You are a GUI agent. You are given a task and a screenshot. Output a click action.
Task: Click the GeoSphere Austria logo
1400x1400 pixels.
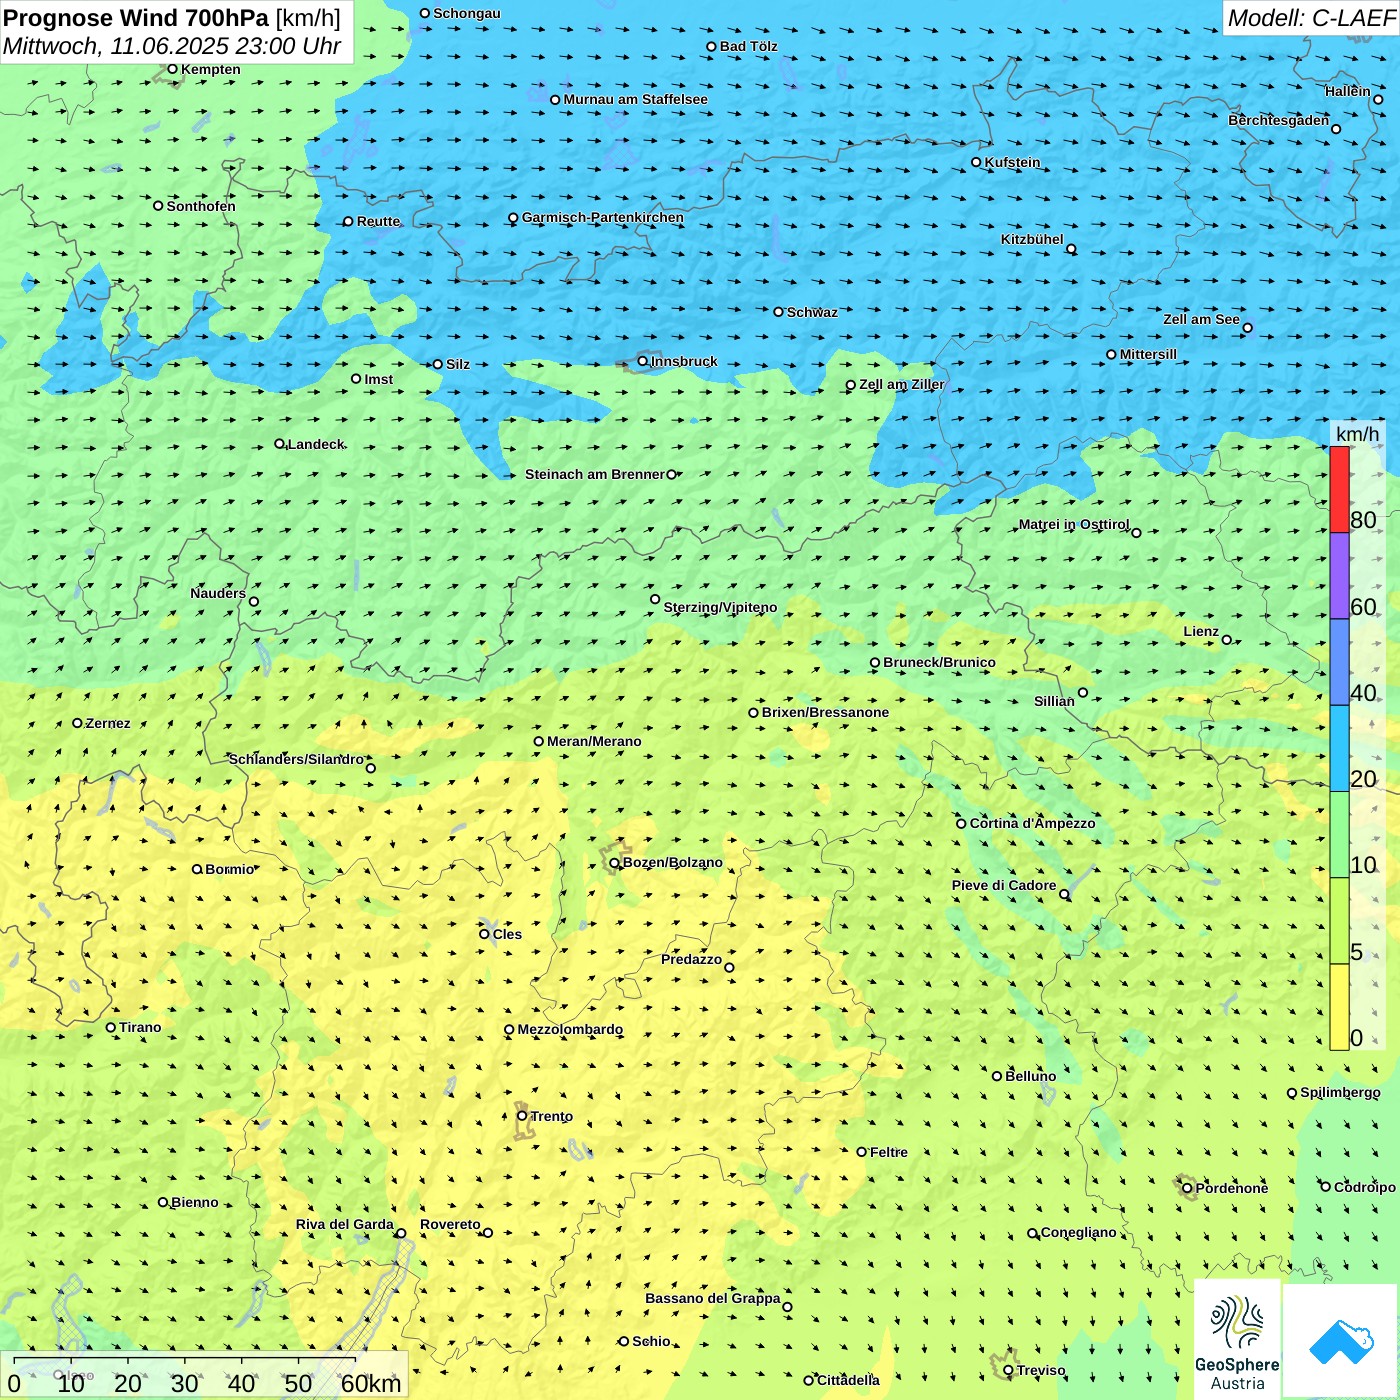click(1237, 1340)
